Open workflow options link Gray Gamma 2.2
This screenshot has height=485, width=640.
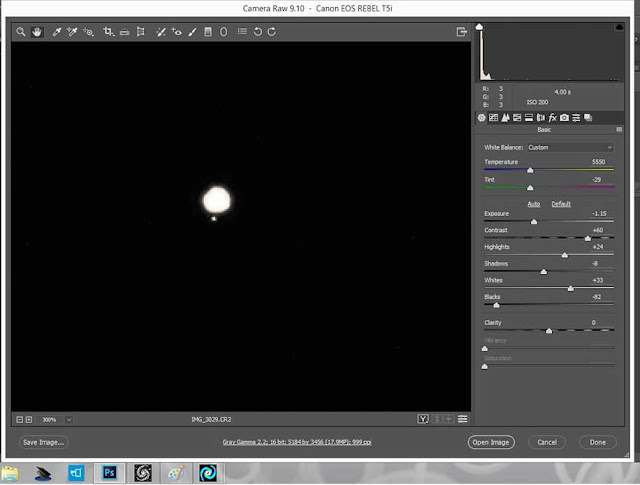coord(297,442)
